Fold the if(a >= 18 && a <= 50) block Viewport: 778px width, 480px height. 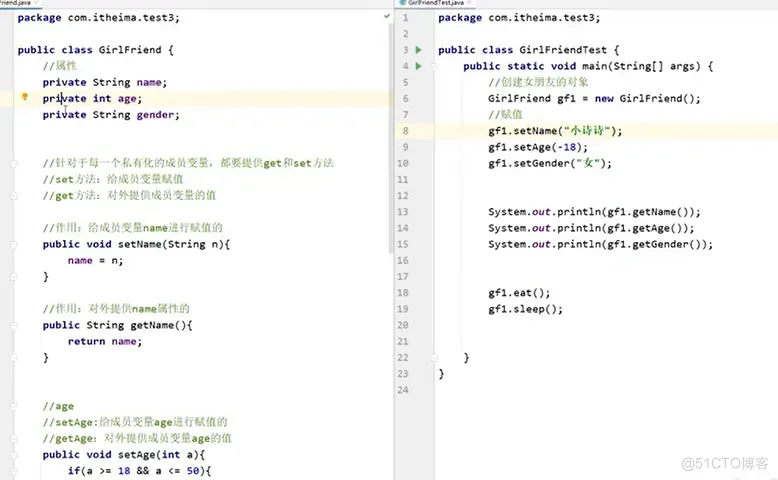coord(13,471)
